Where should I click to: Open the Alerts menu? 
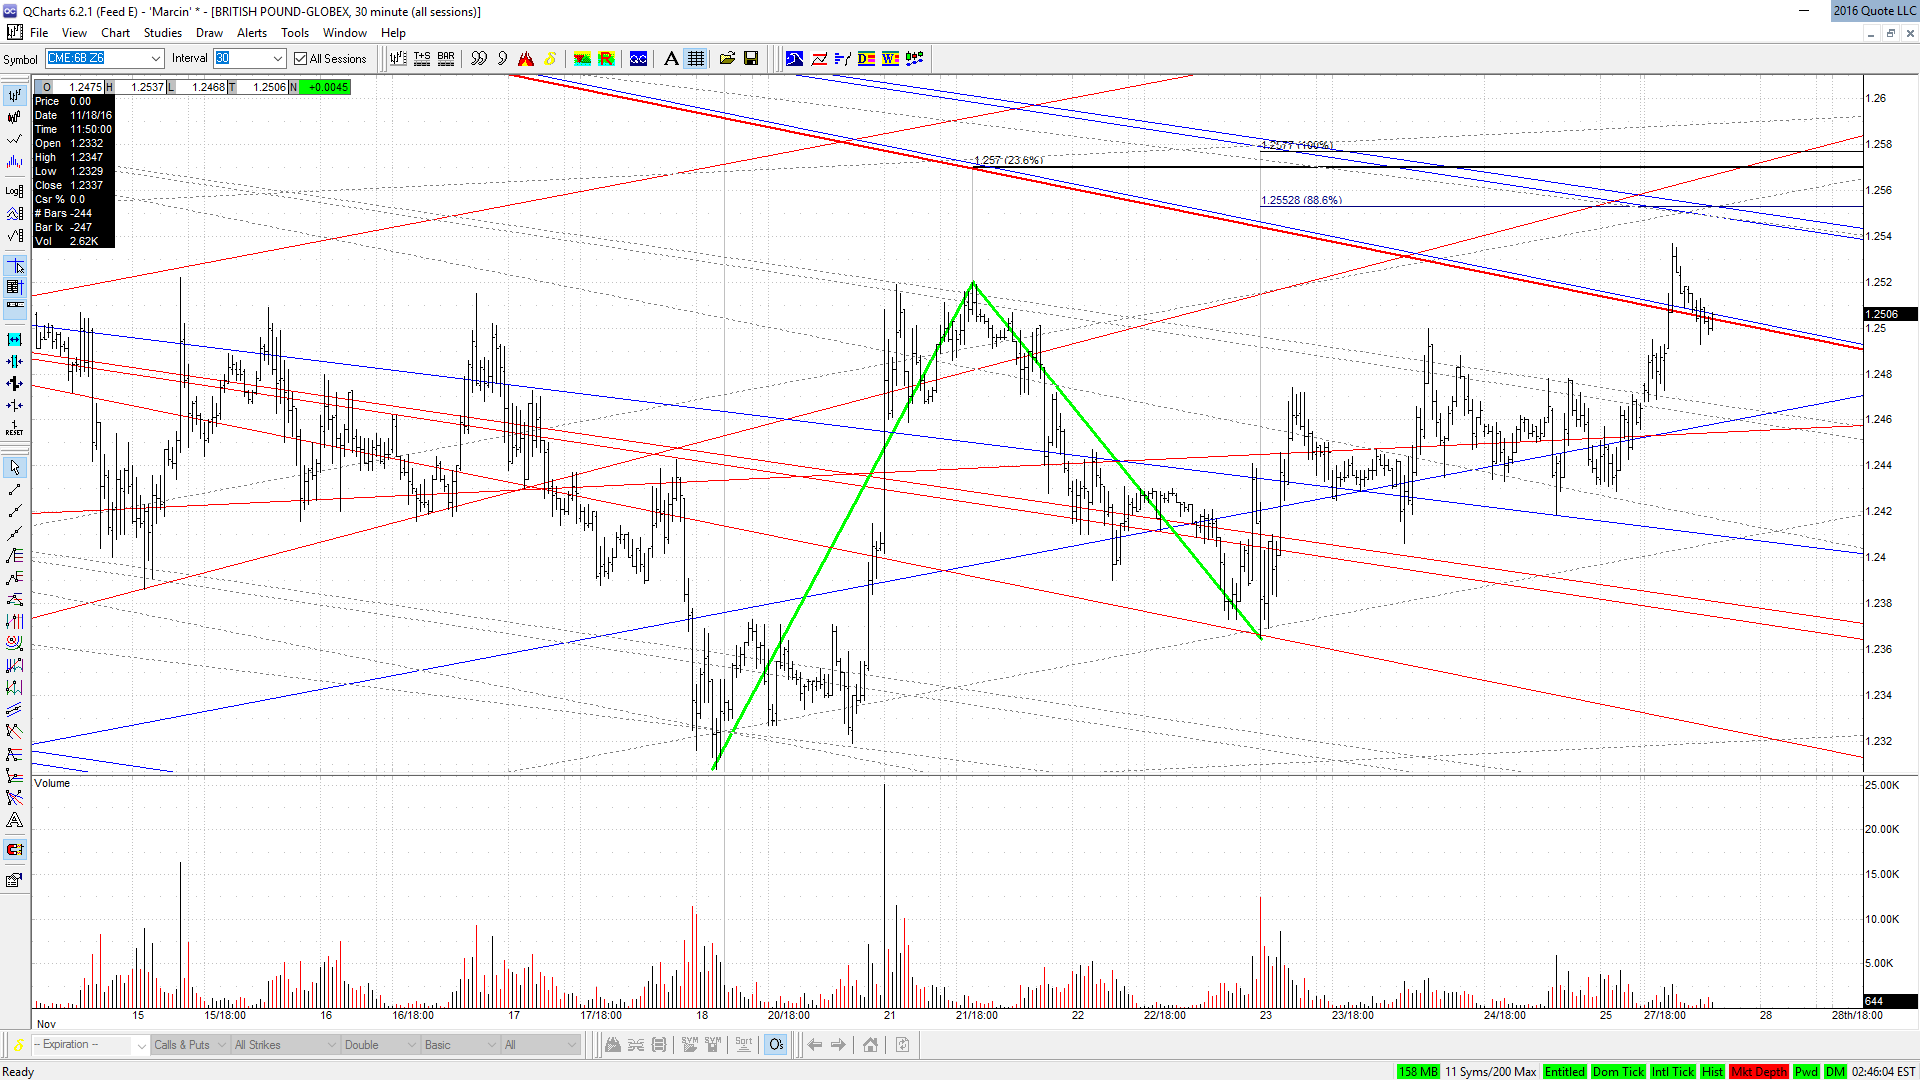coord(252,33)
